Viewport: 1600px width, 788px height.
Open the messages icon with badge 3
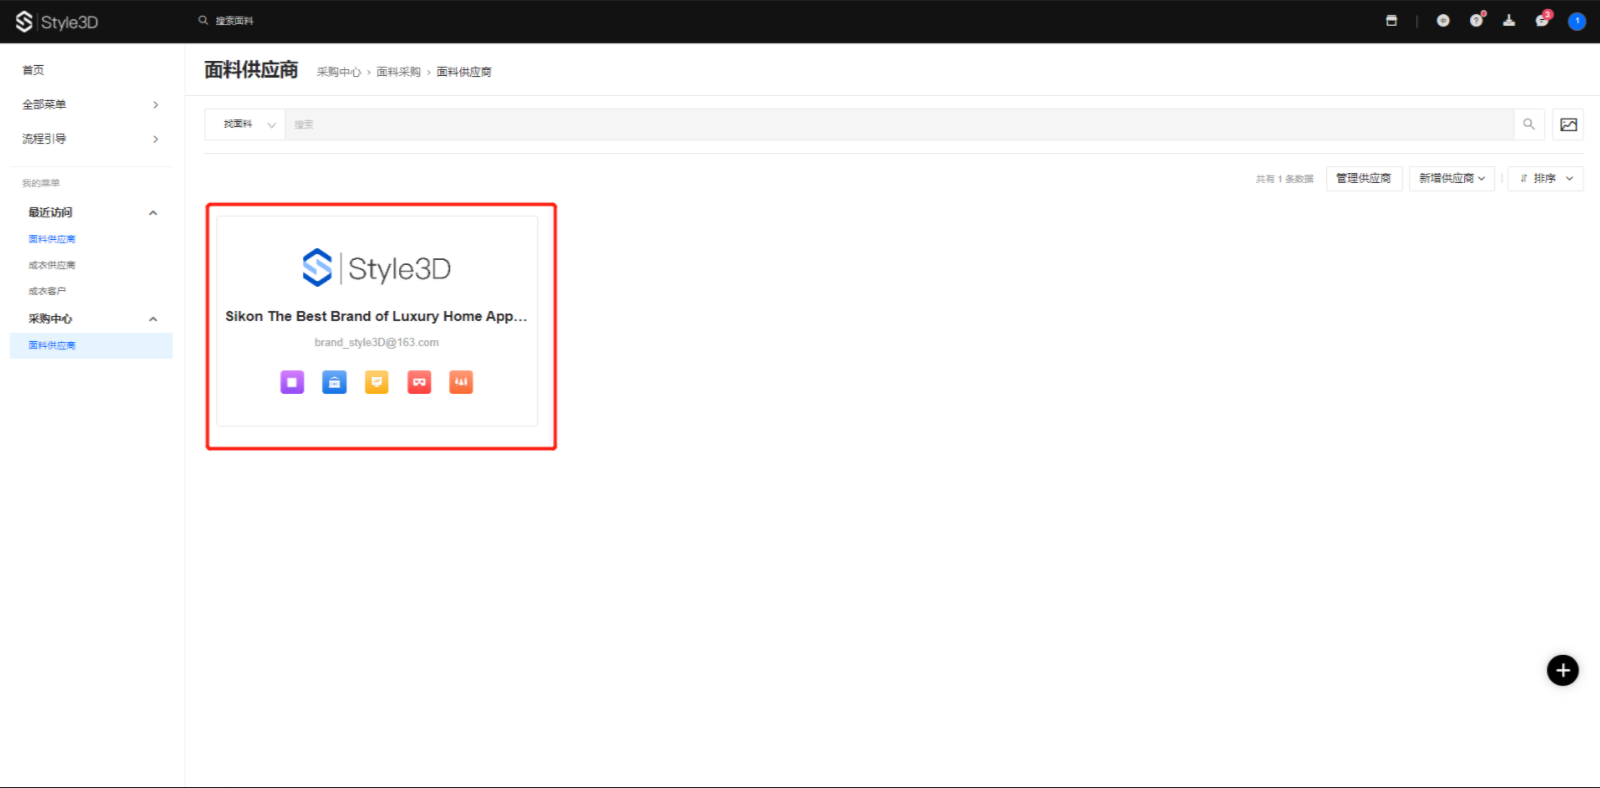(x=1542, y=21)
